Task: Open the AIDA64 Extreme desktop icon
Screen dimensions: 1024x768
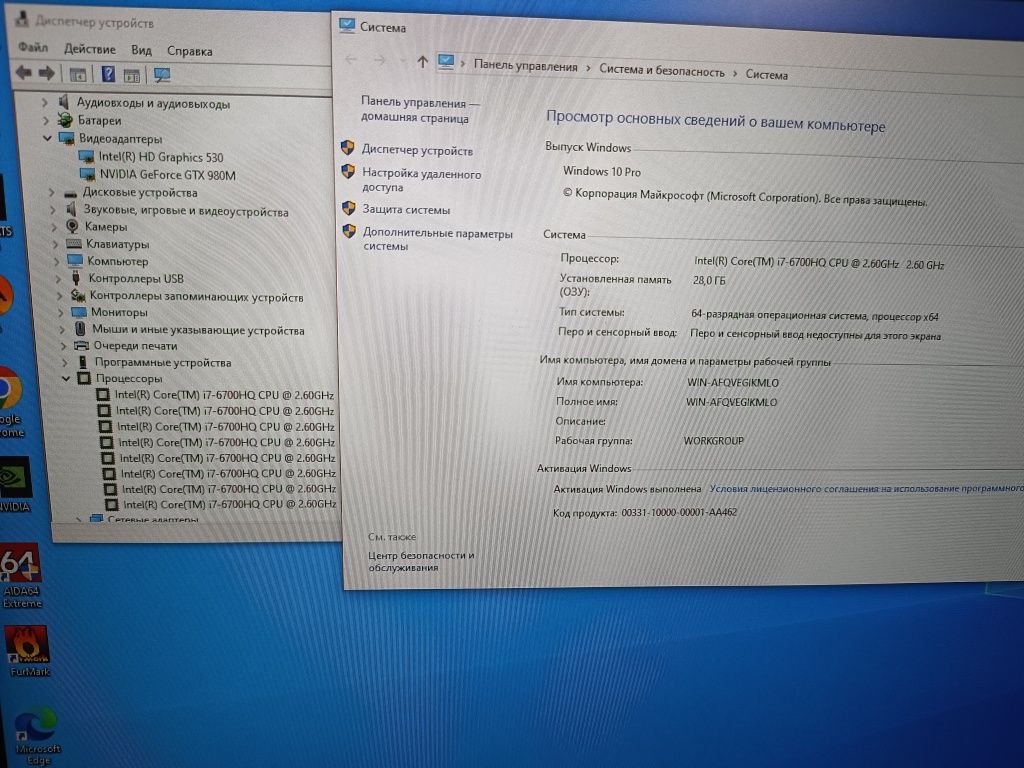Action: point(21,576)
